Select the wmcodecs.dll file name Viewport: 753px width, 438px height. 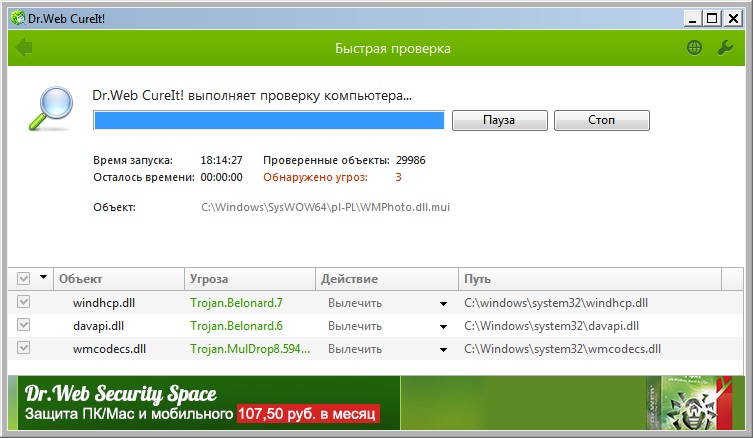click(109, 349)
